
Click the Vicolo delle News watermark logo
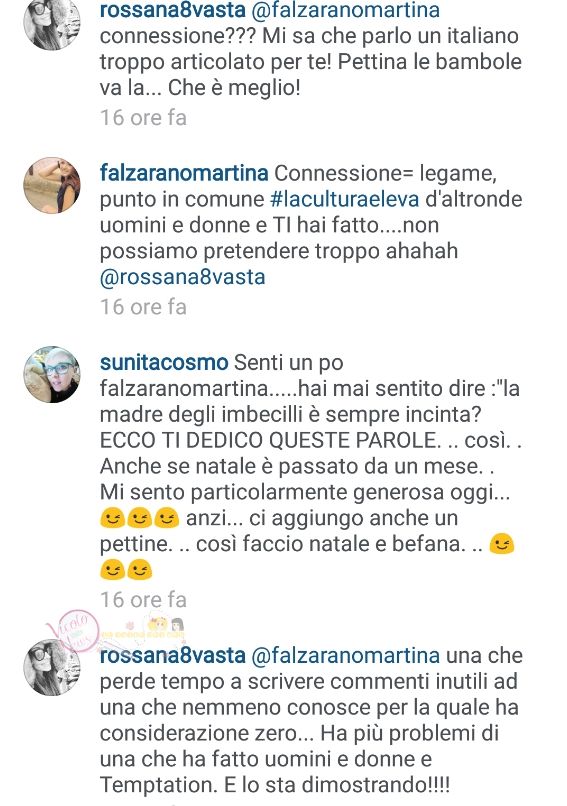click(x=73, y=631)
